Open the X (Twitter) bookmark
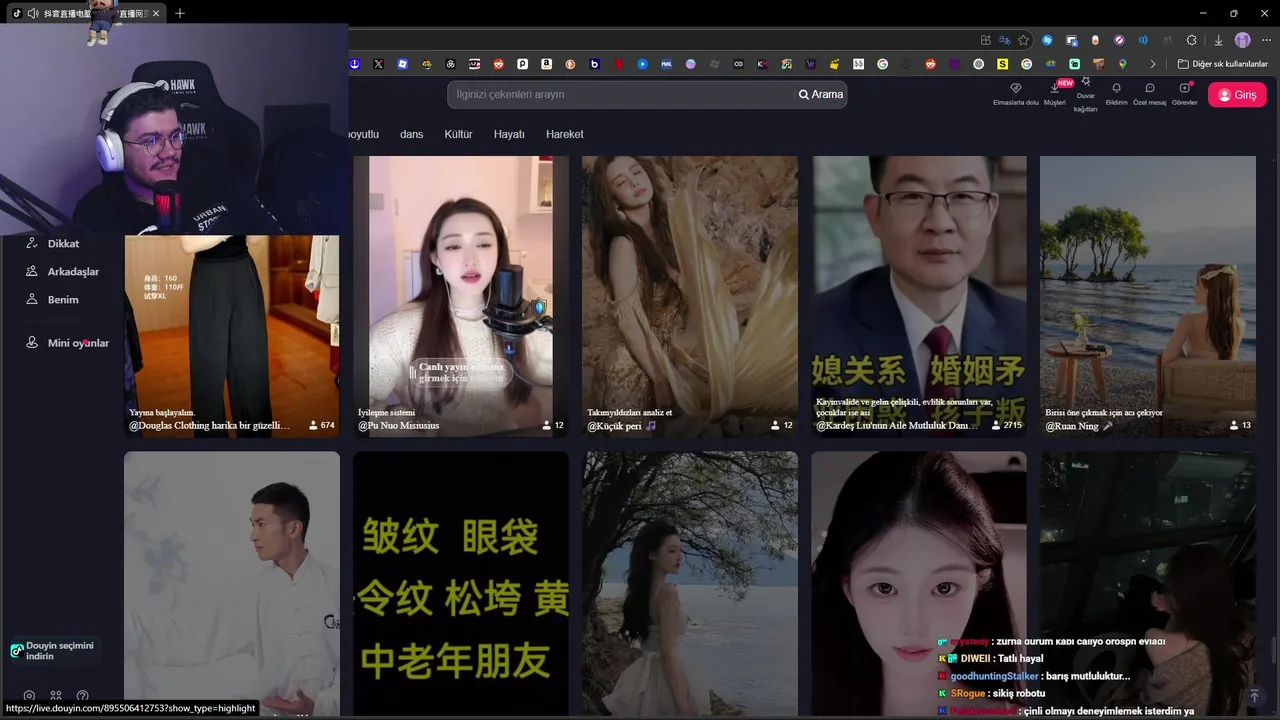 click(x=379, y=64)
